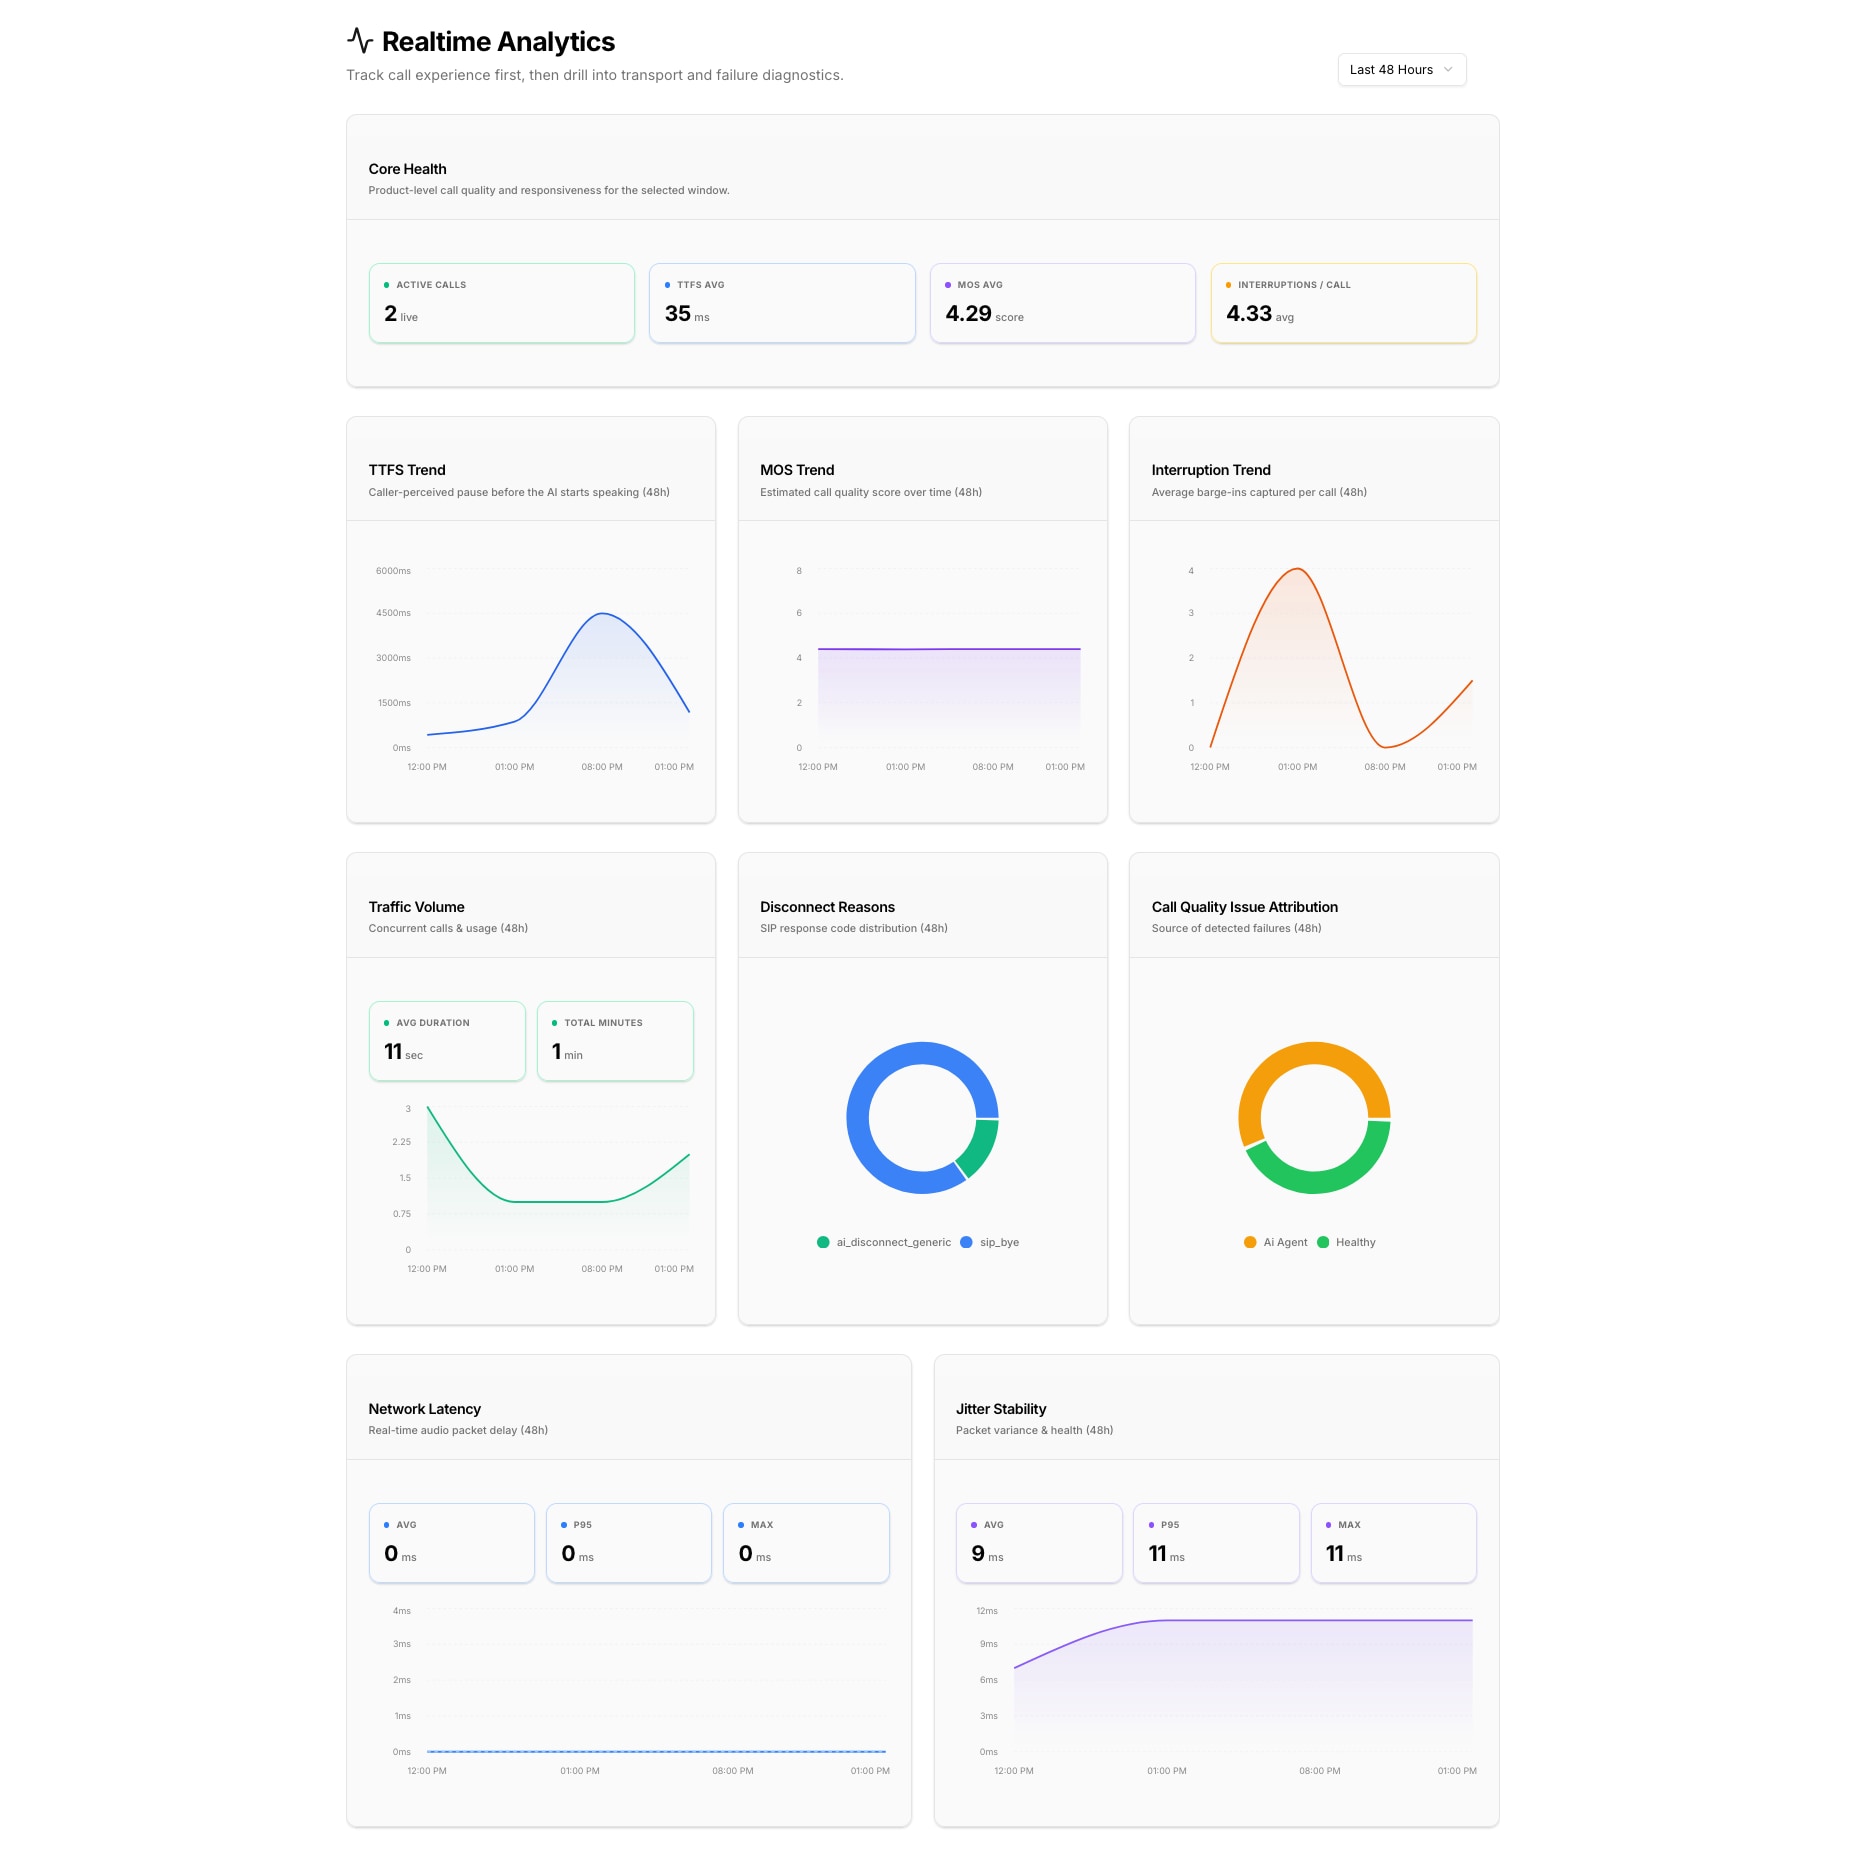Image resolution: width=1850 pixels, height=1850 pixels.
Task: Click the orange dot beside Interruptions / Call
Action: point(1228,285)
